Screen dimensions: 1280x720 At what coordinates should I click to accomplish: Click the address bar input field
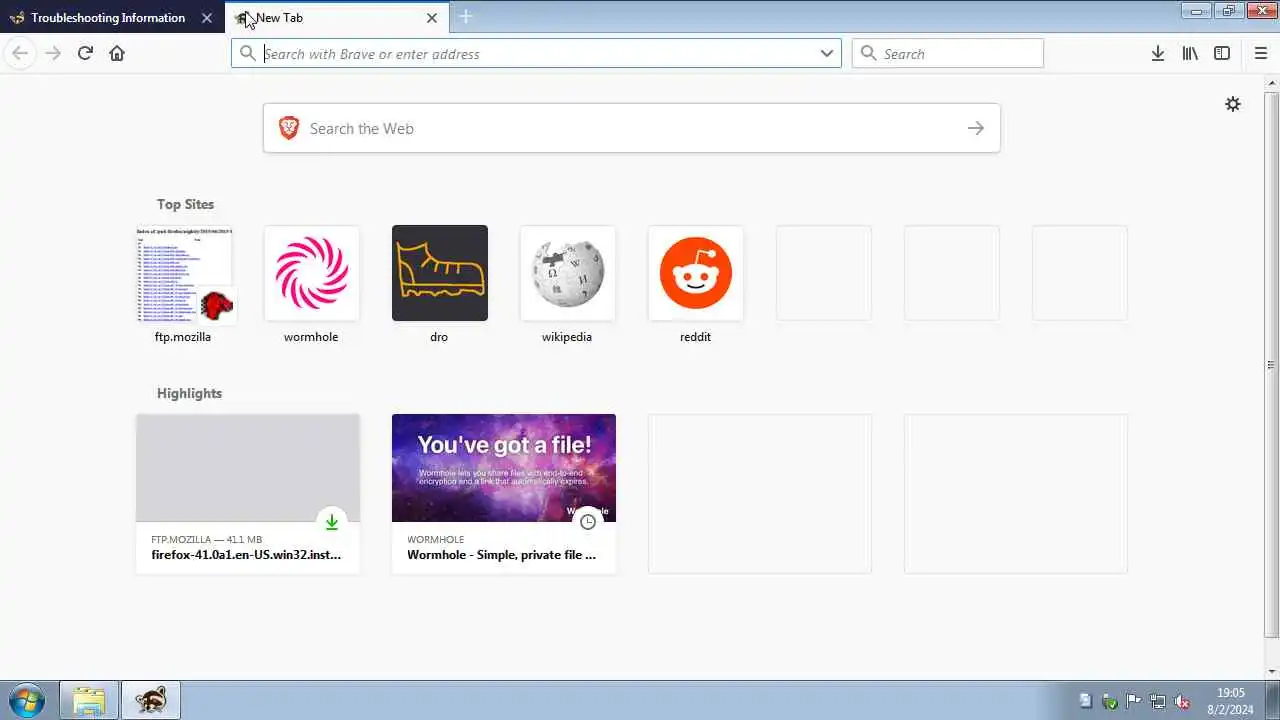(538, 53)
